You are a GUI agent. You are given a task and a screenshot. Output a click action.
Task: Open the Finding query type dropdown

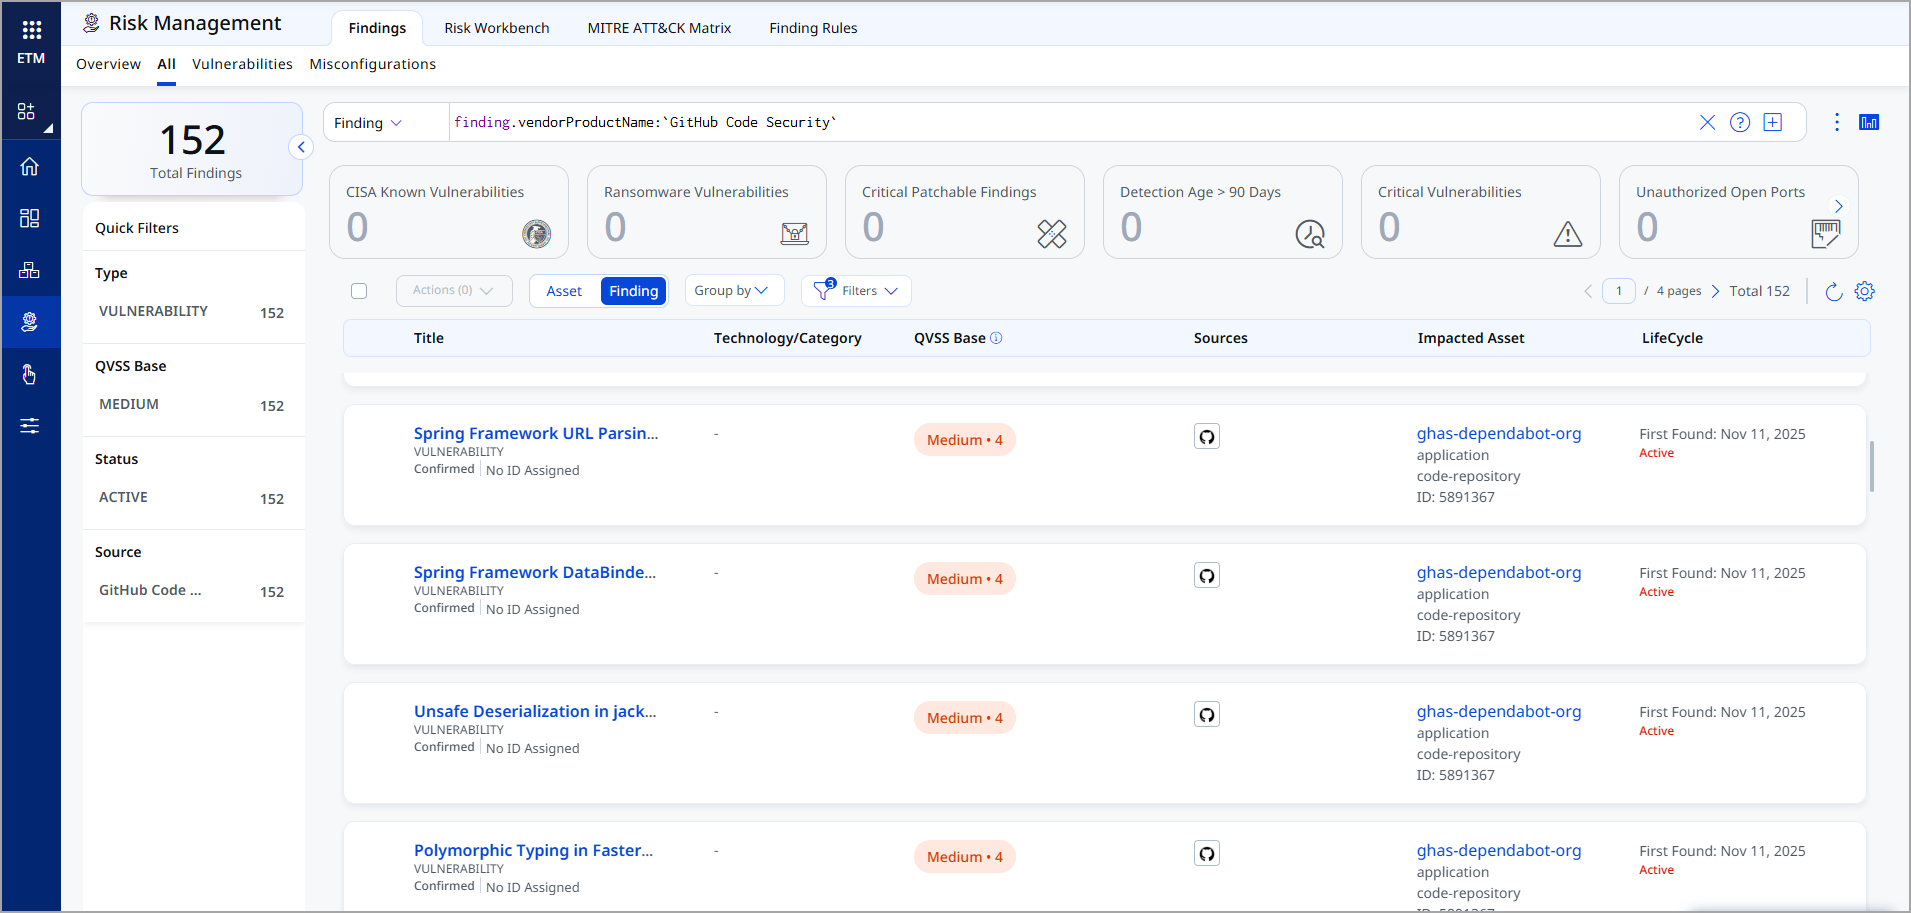(368, 123)
